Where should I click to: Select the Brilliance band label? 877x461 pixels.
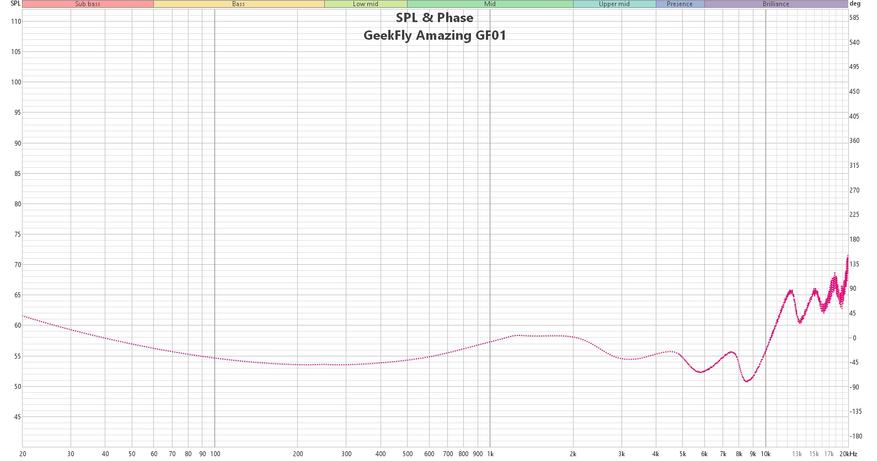776,4
